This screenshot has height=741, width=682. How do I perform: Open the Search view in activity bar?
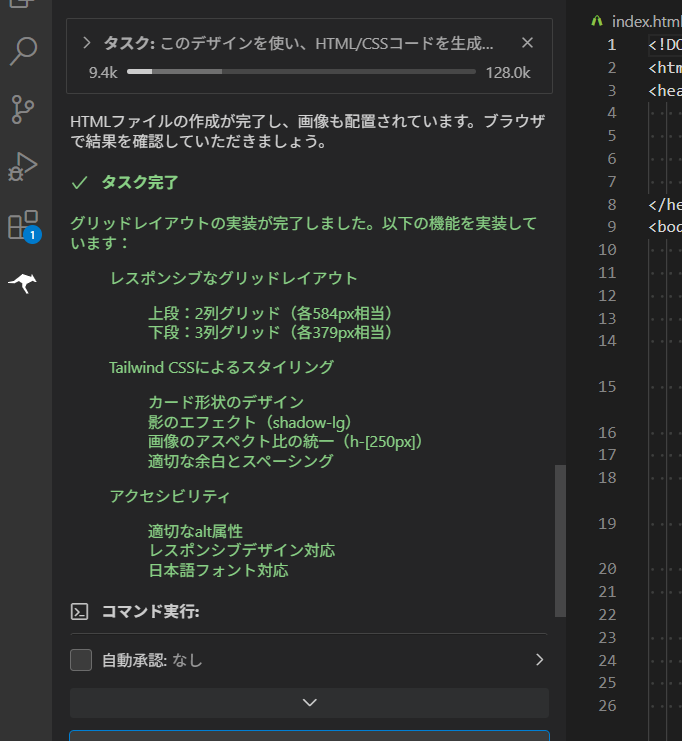[x=24, y=51]
